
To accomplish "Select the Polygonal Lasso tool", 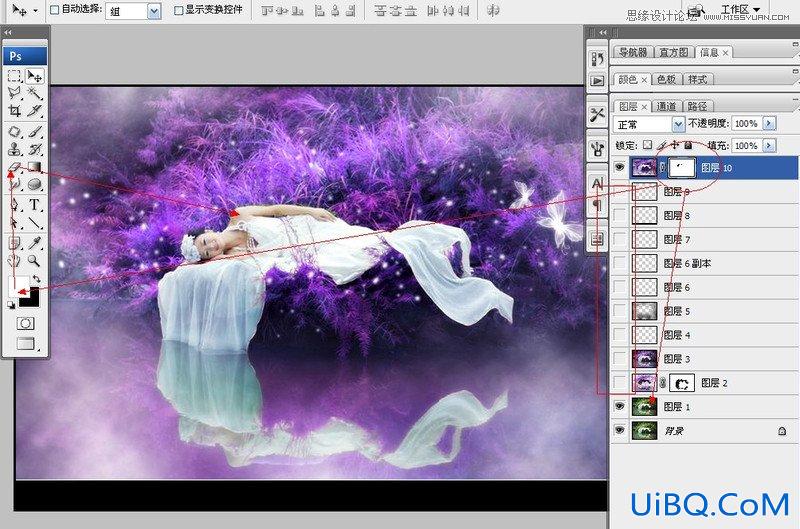I will pyautogui.click(x=14, y=93).
